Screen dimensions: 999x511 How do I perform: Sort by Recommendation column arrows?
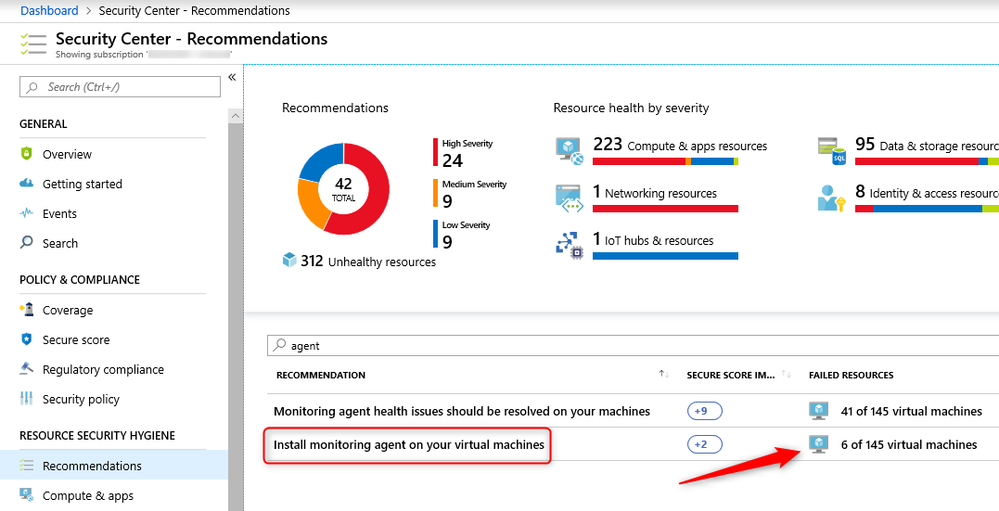(663, 375)
